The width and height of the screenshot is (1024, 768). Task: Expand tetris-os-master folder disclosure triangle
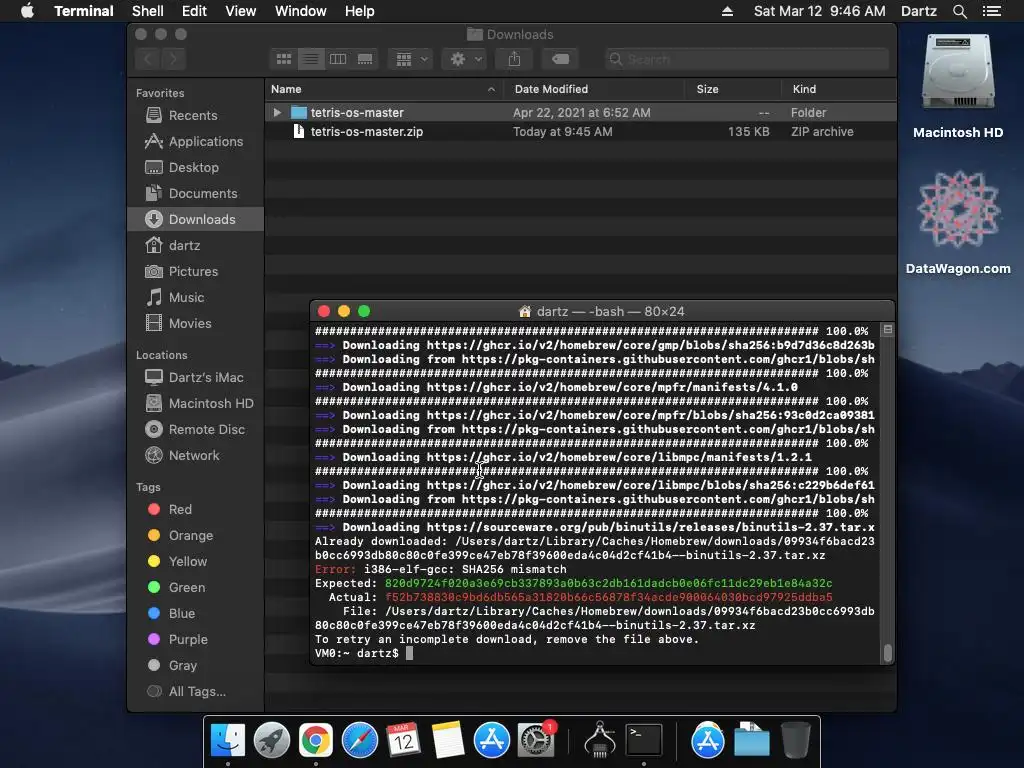point(277,112)
